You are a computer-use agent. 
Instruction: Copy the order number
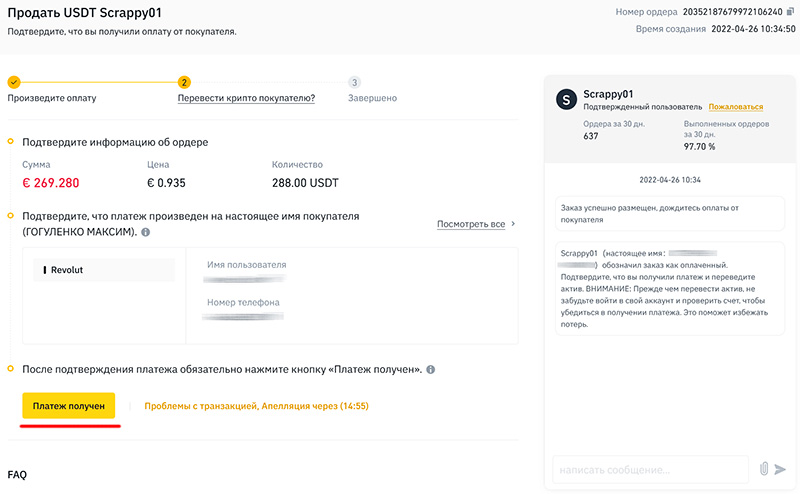point(790,12)
